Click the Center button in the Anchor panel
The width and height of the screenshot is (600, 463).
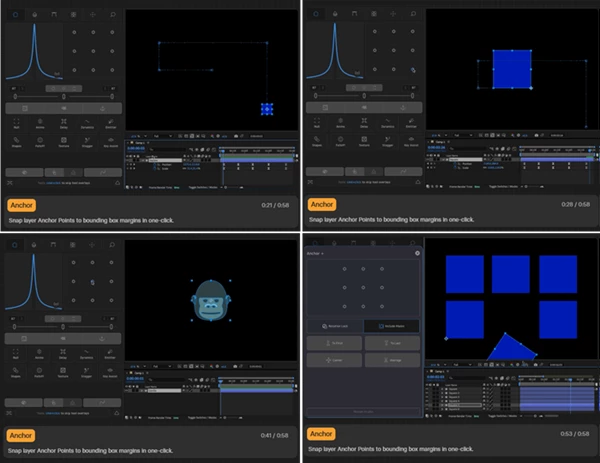pyautogui.click(x=334, y=360)
